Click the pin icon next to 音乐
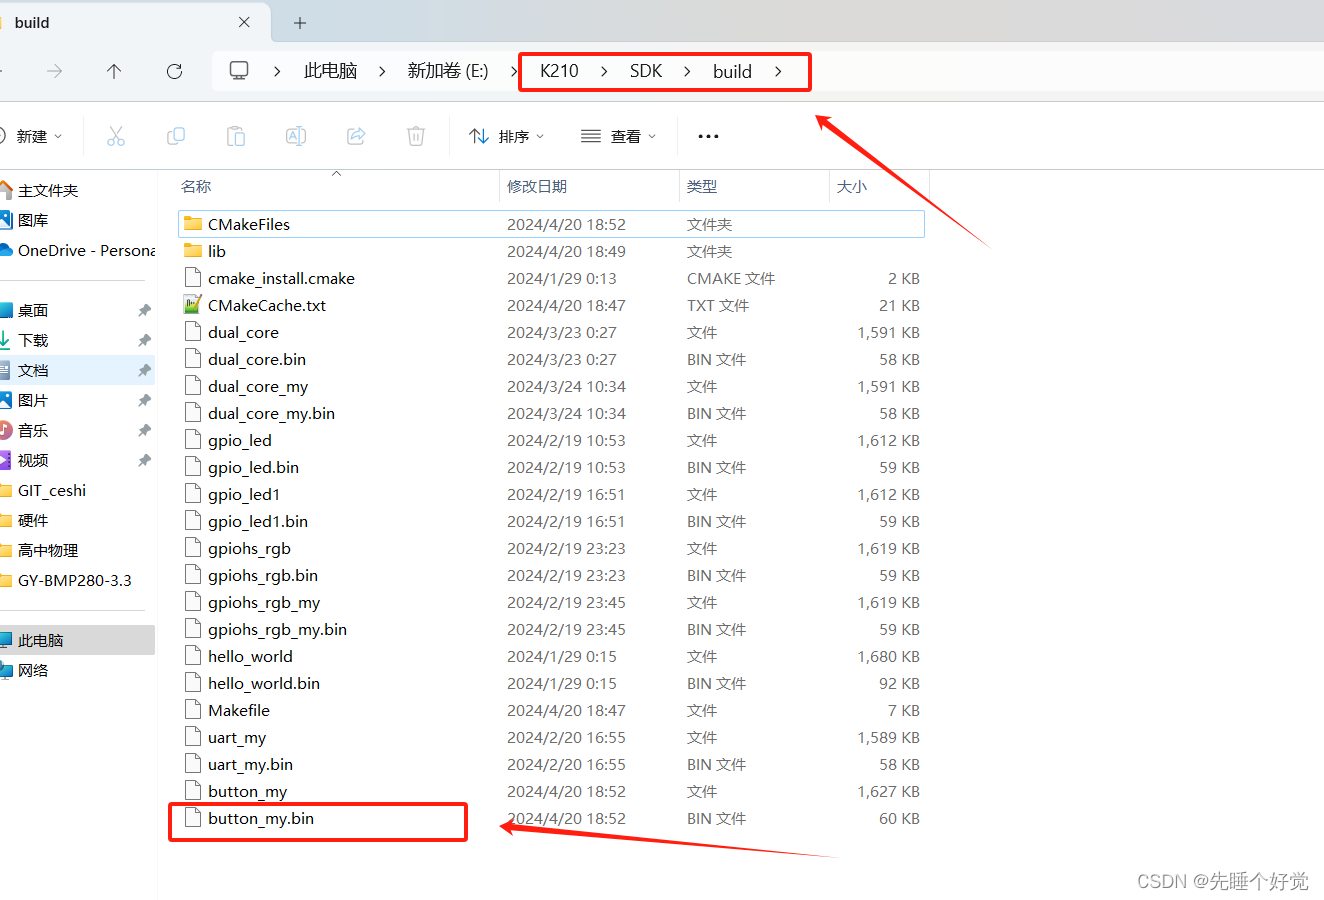 (x=144, y=430)
